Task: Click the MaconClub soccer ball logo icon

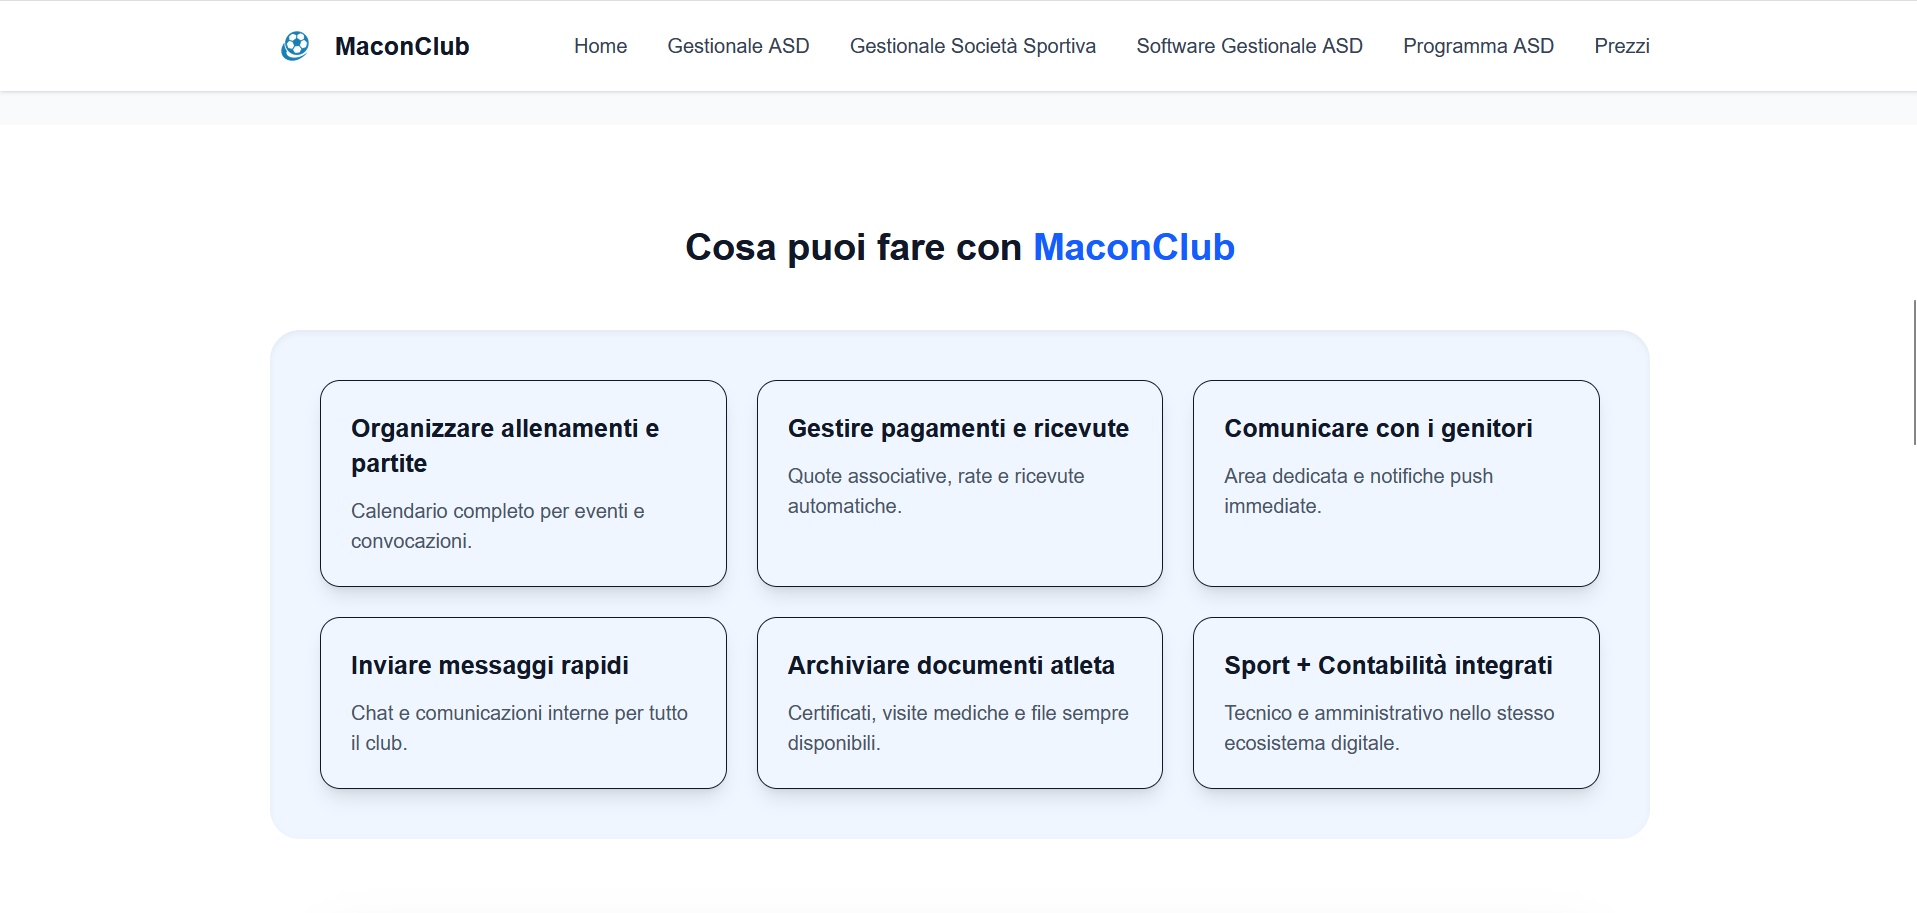Action: [x=295, y=45]
